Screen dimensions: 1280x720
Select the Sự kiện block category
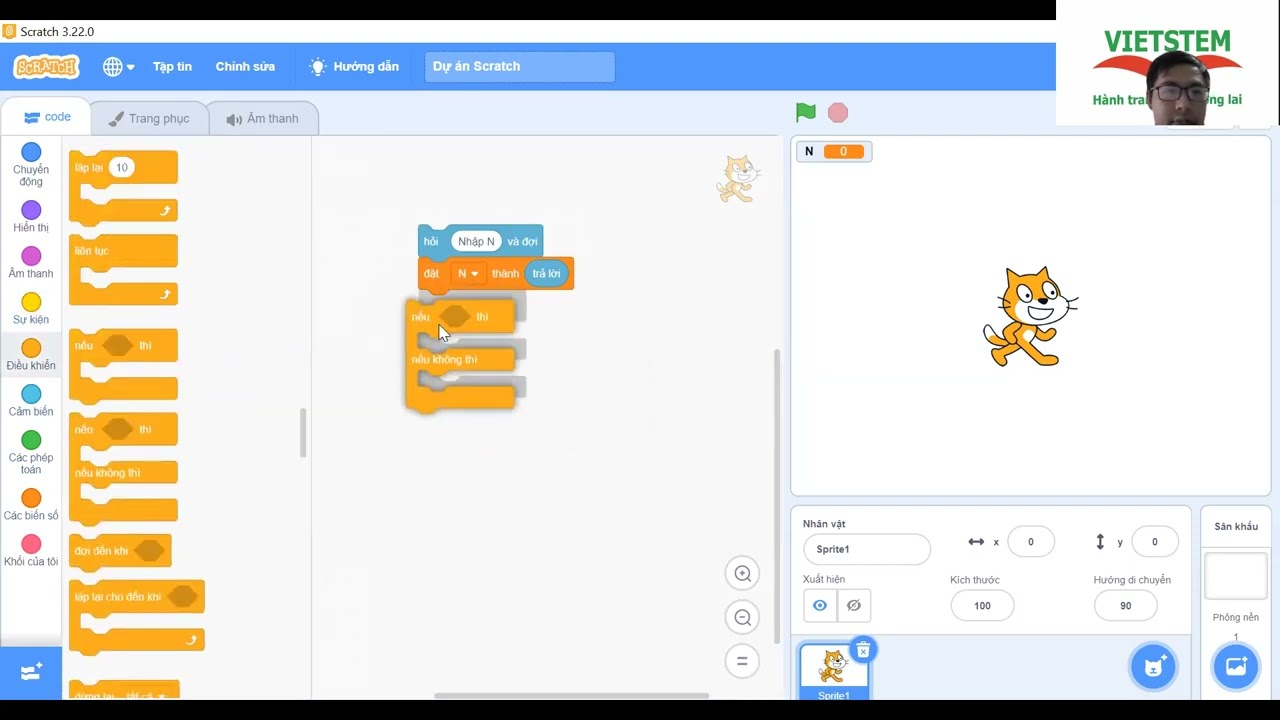(x=31, y=309)
